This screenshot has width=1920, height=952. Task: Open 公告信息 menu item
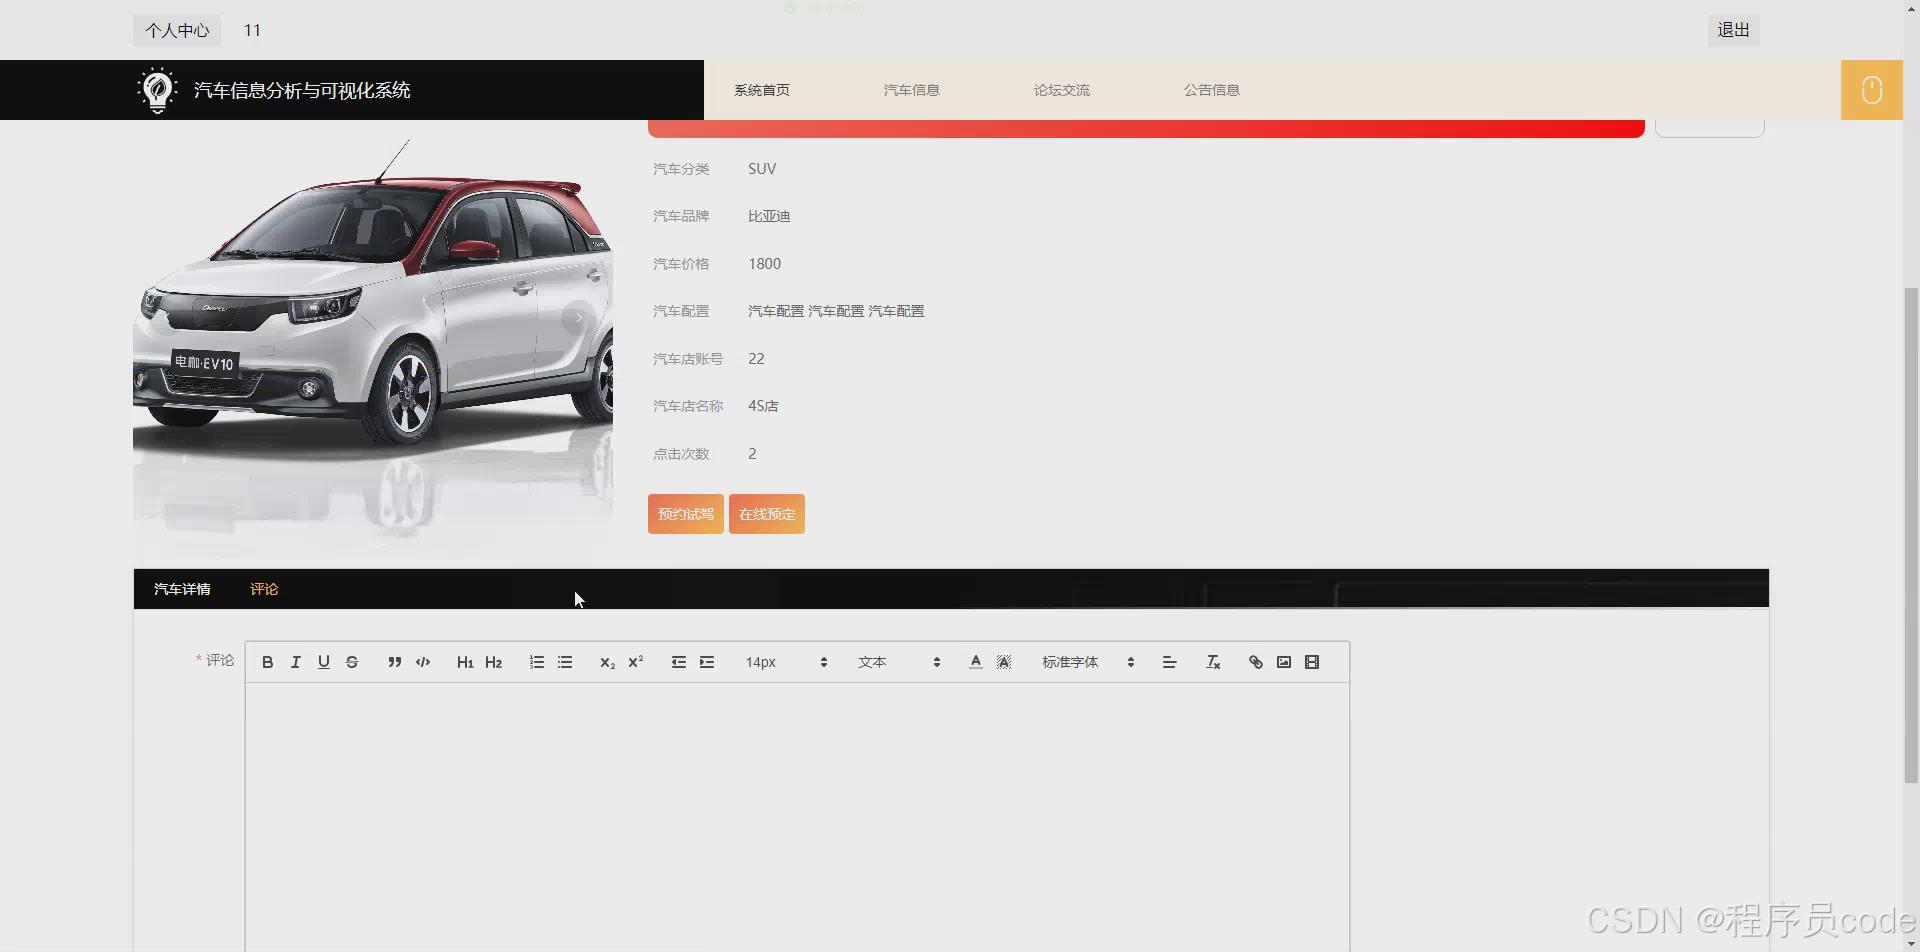(1211, 90)
